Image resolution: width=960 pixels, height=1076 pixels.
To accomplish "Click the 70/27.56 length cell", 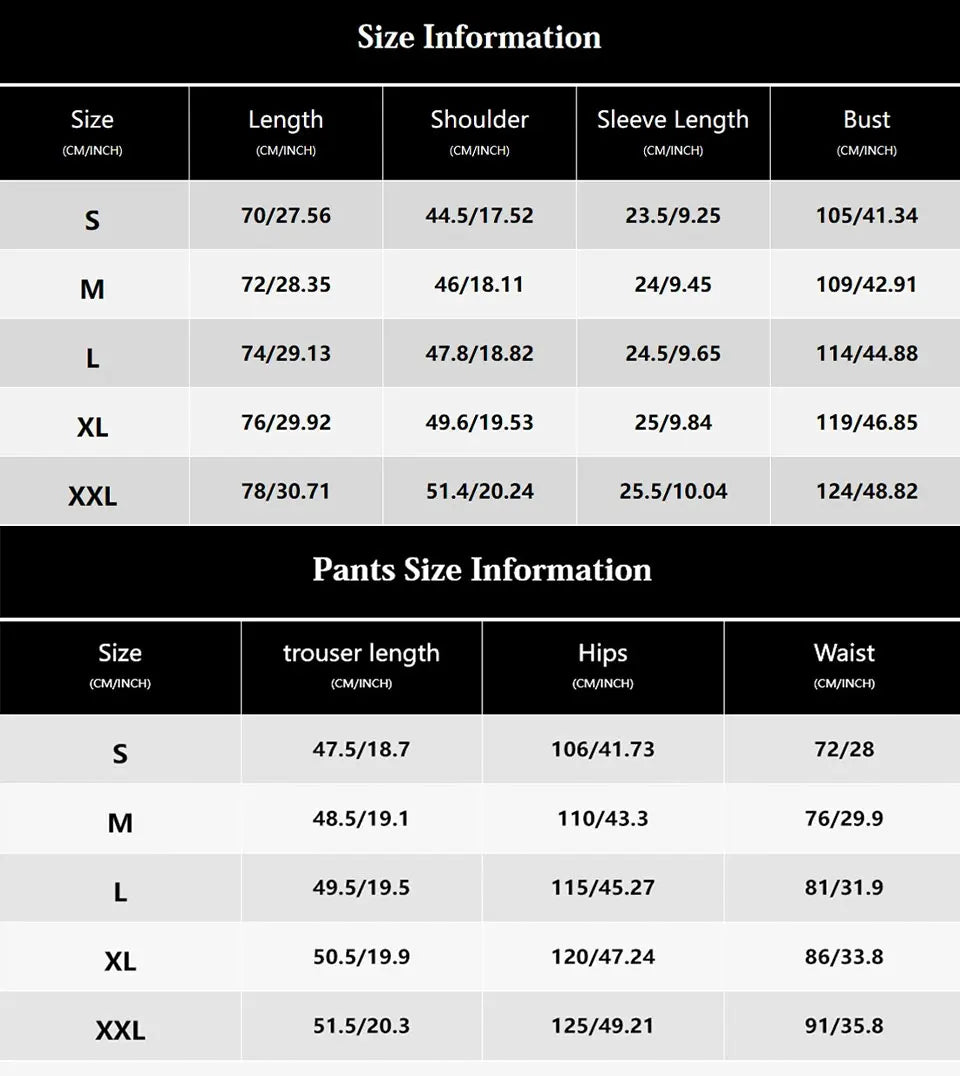I will (286, 216).
